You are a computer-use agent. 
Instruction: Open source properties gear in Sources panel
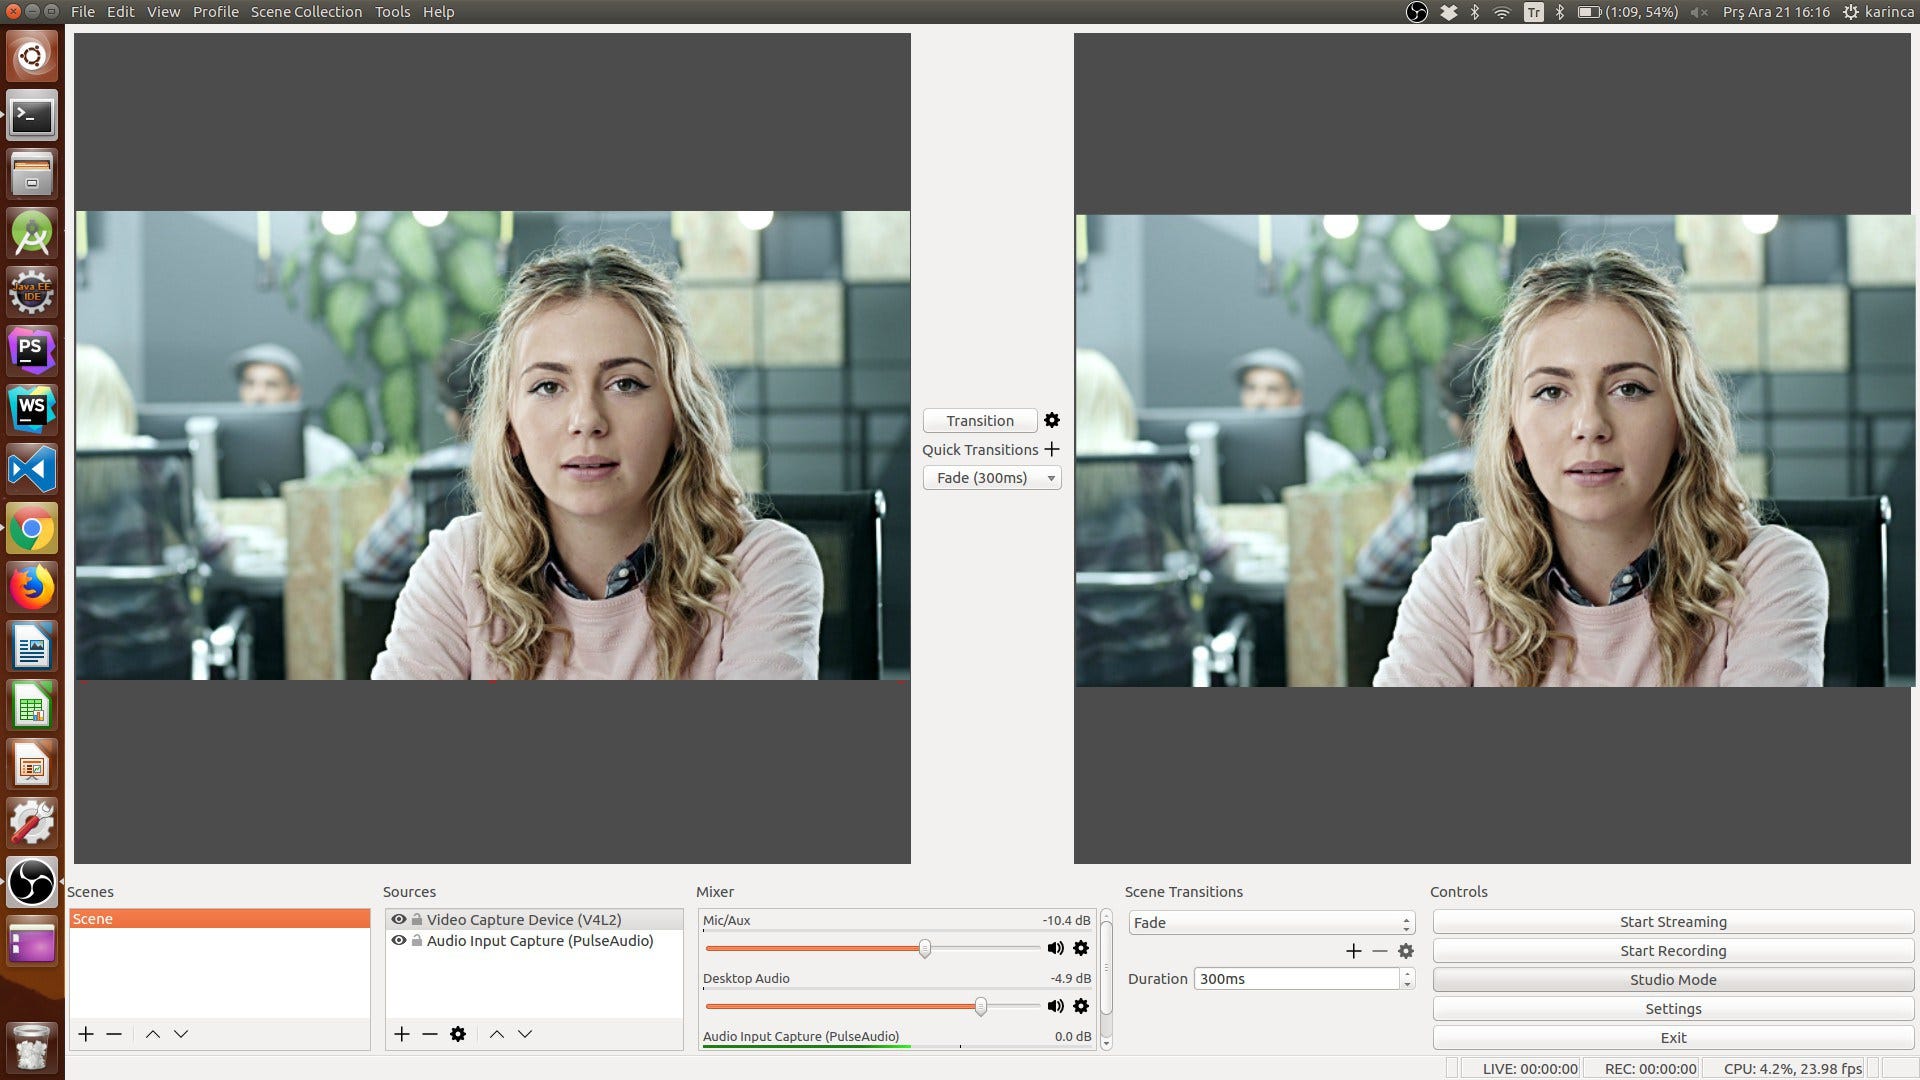[458, 1034]
